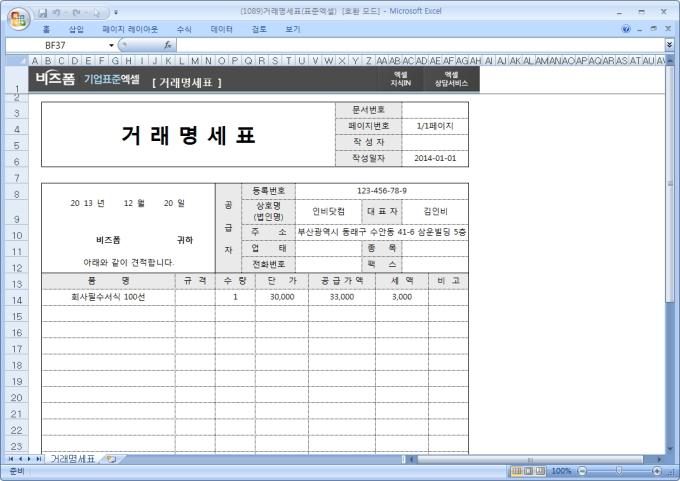Click the representative name cell 김인비
Screen dimensions: 680x481
(x=435, y=211)
